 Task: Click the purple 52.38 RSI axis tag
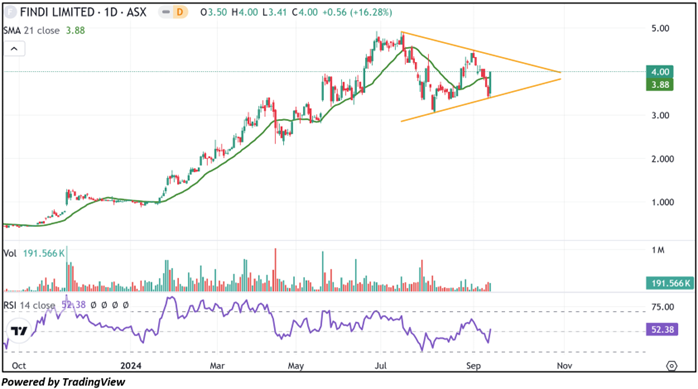662,330
